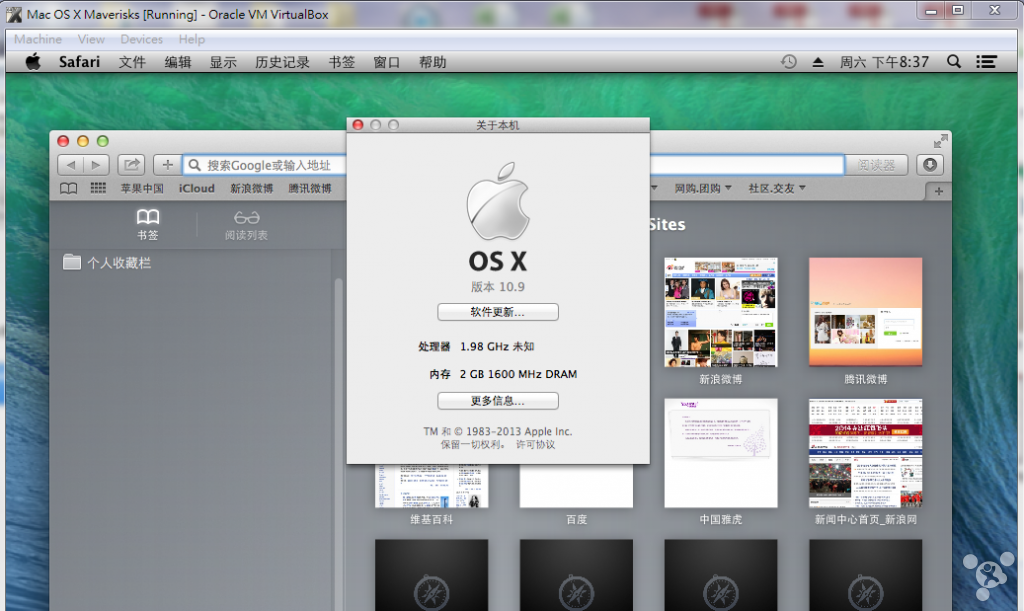The image size is (1024, 611).
Task: Show Safari downloads
Action: [x=930, y=165]
